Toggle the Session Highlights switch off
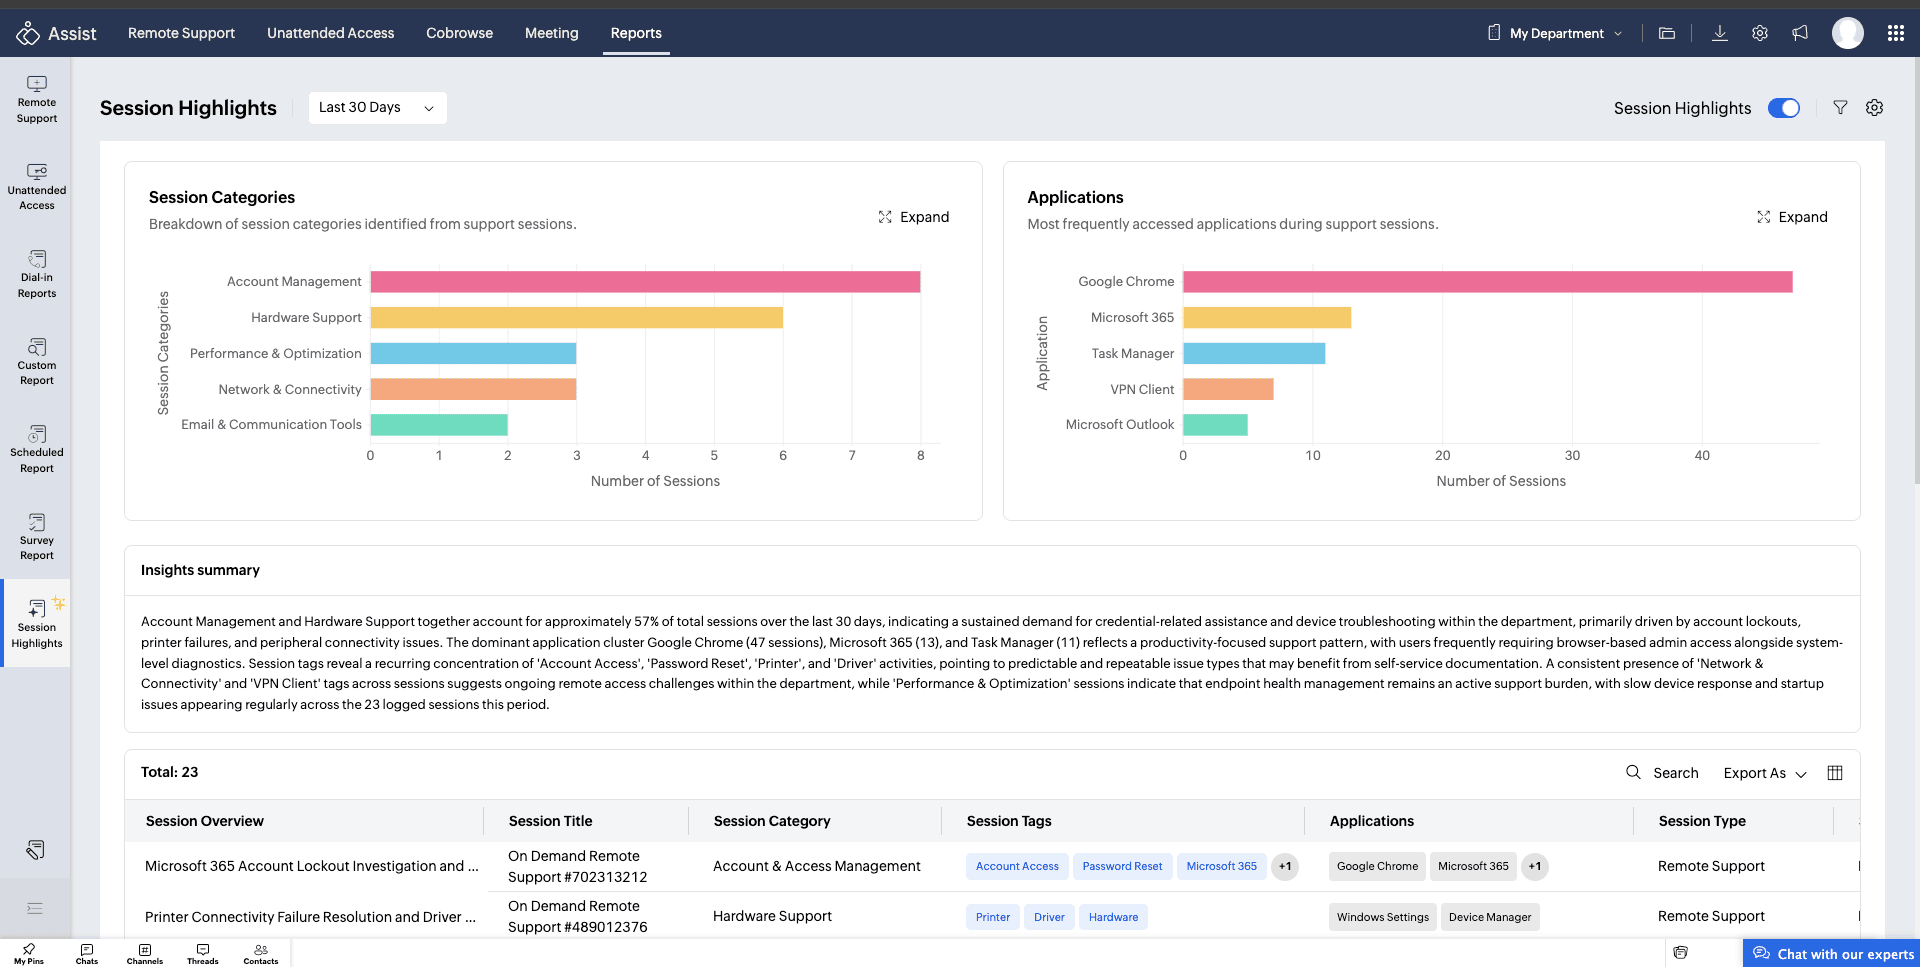Image resolution: width=1920 pixels, height=967 pixels. [1784, 108]
